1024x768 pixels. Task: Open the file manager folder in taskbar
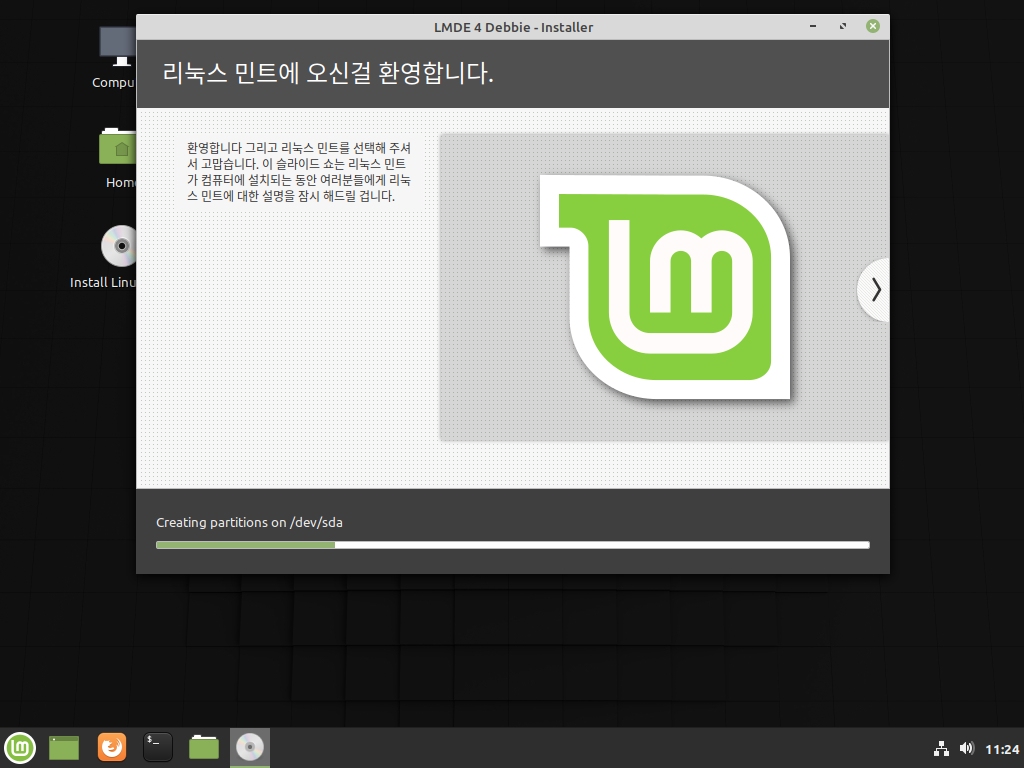[x=204, y=748]
